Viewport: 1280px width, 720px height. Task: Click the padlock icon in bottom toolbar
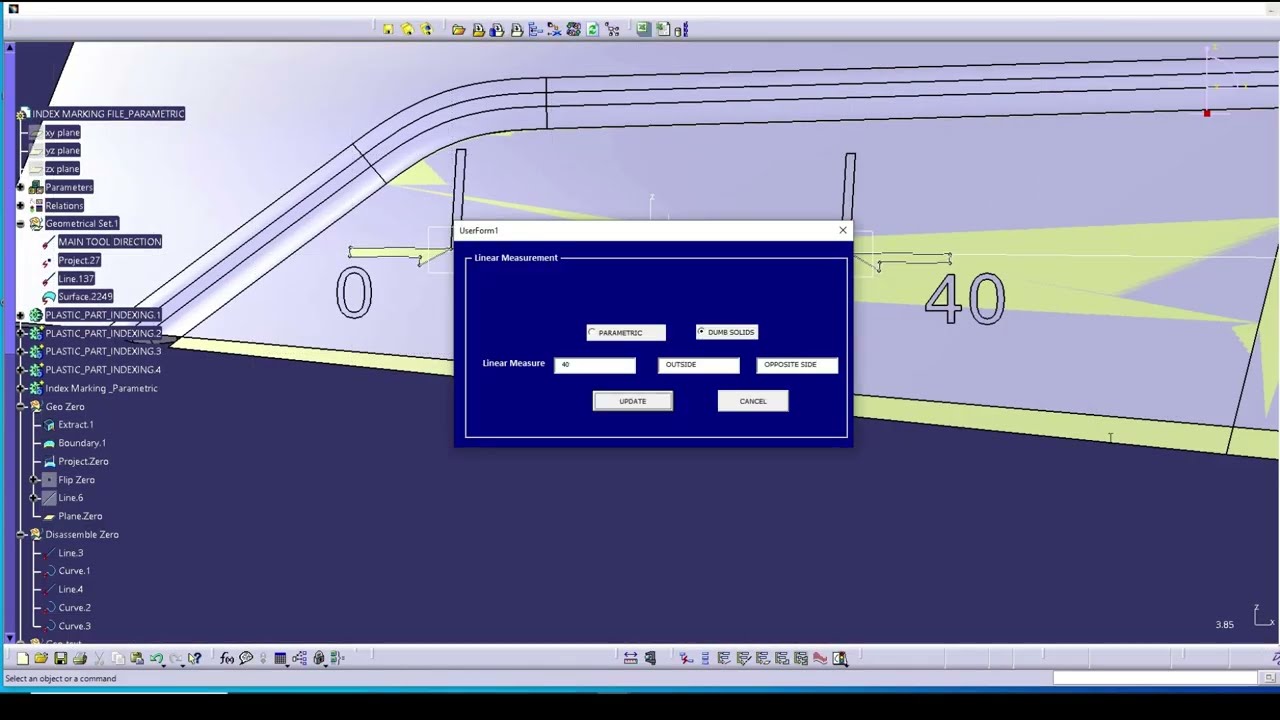tap(319, 658)
